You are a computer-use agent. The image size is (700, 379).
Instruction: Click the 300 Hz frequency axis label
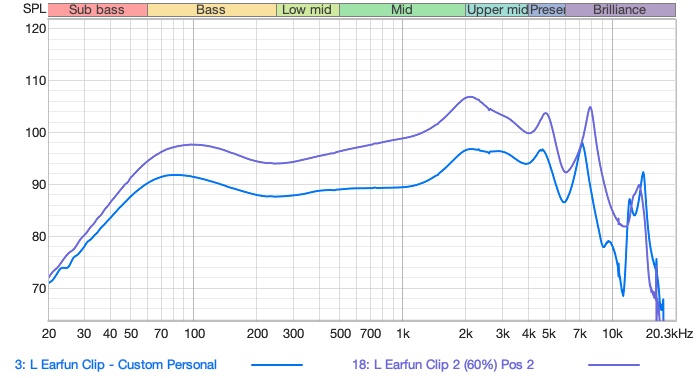point(293,333)
